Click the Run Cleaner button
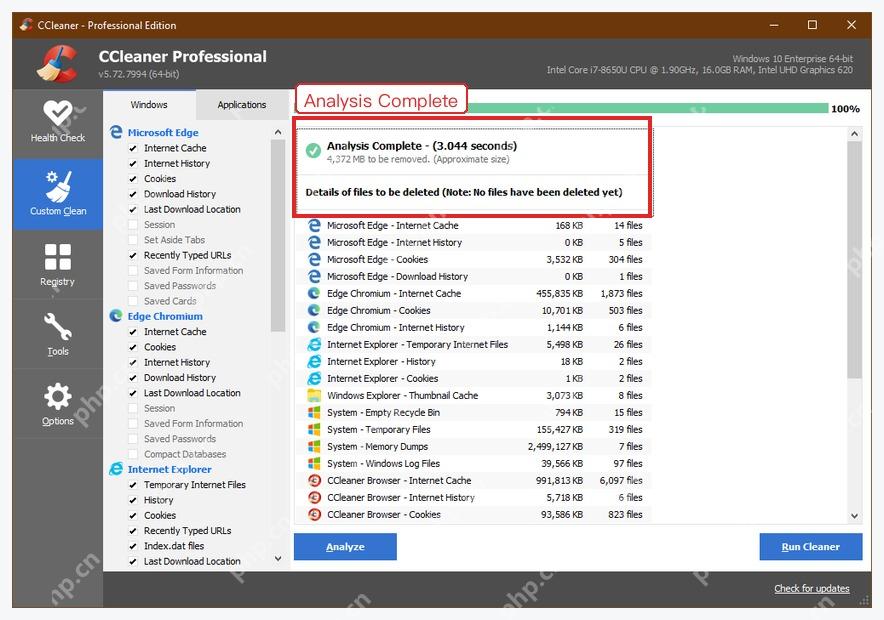 (x=811, y=547)
